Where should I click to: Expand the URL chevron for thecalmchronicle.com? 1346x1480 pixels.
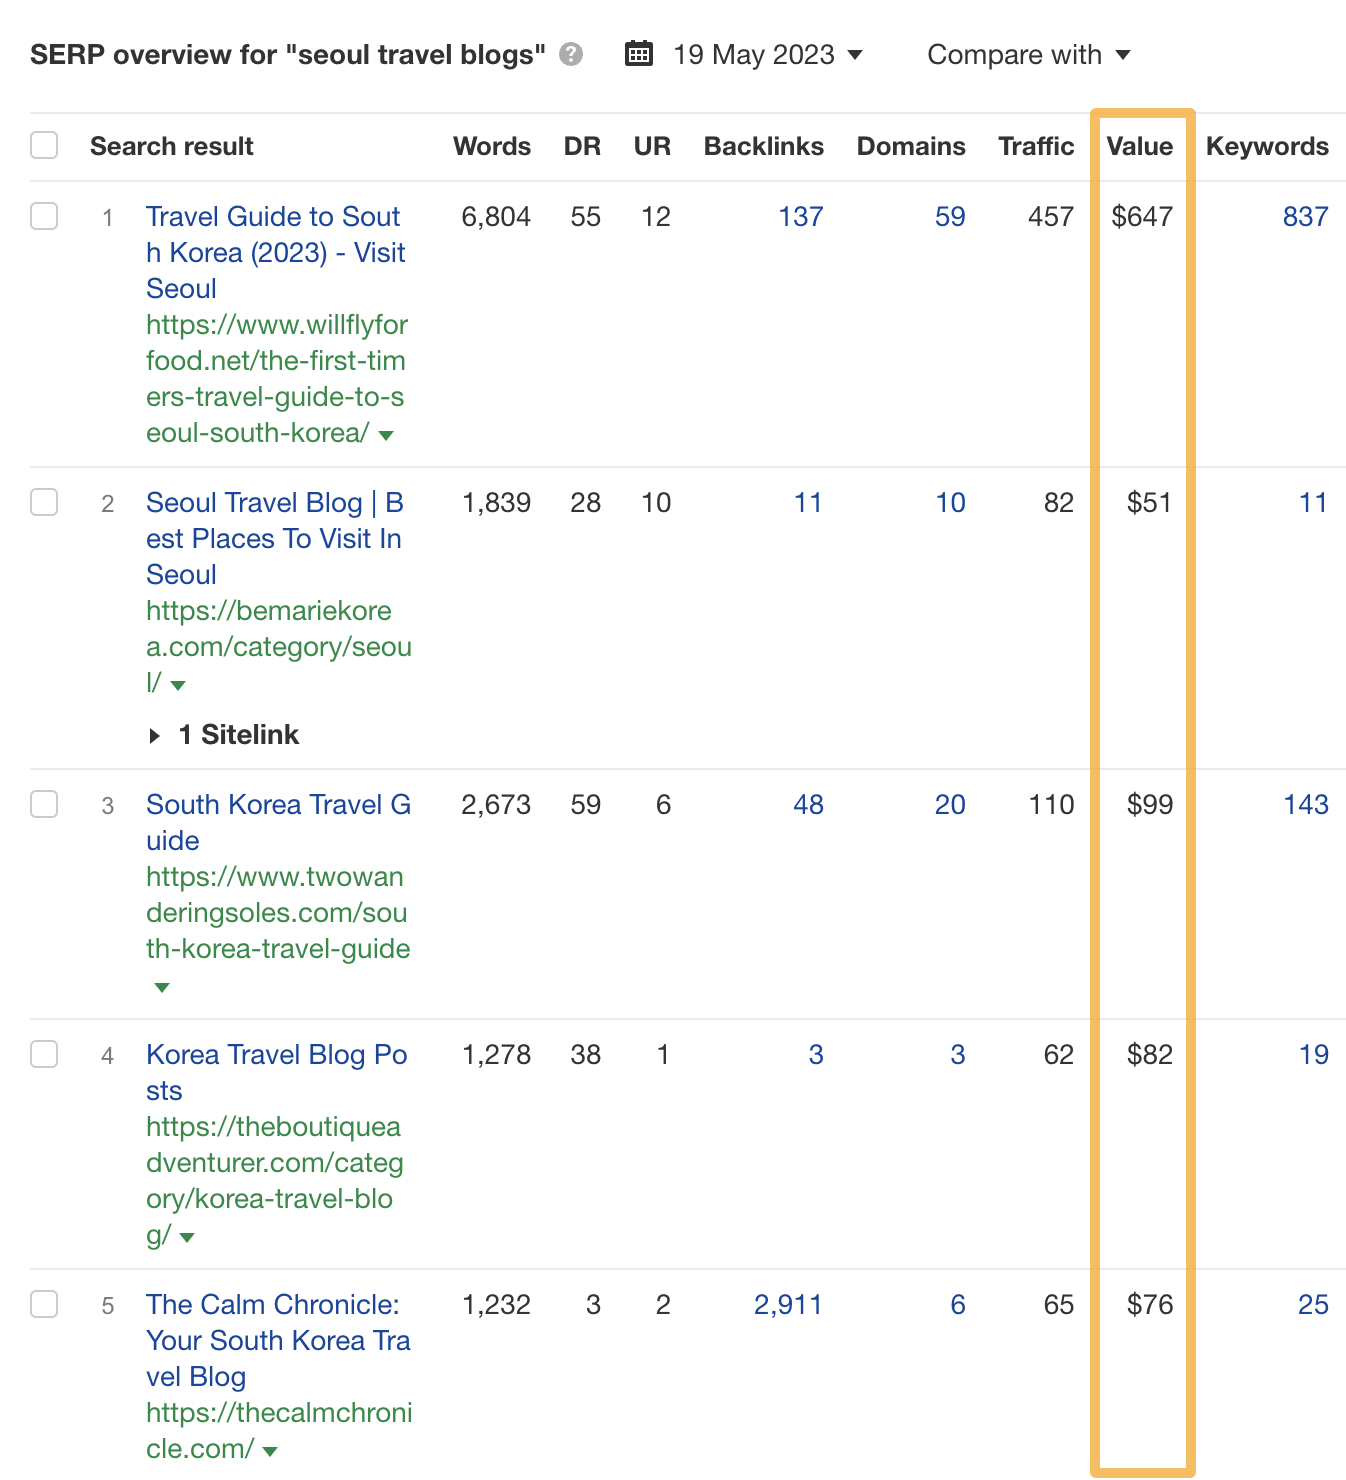(268, 1450)
